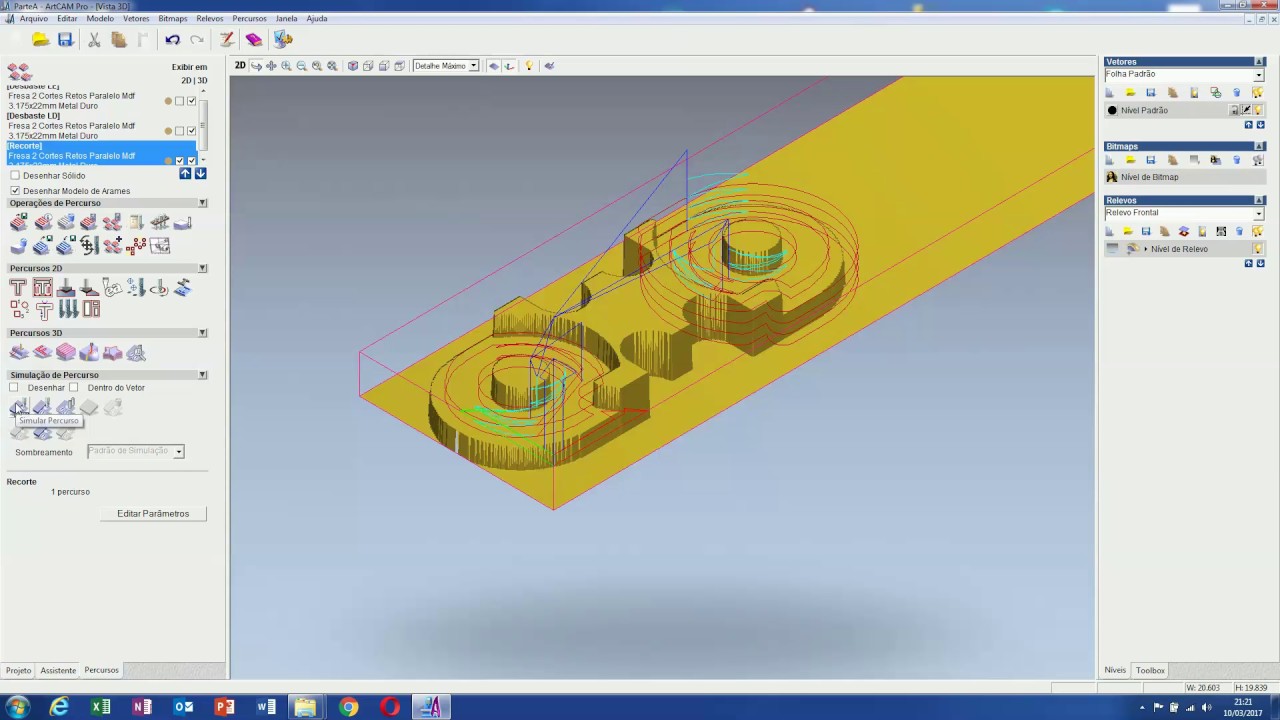
Task: Click the zoom out magnifier icon
Action: pos(301,66)
